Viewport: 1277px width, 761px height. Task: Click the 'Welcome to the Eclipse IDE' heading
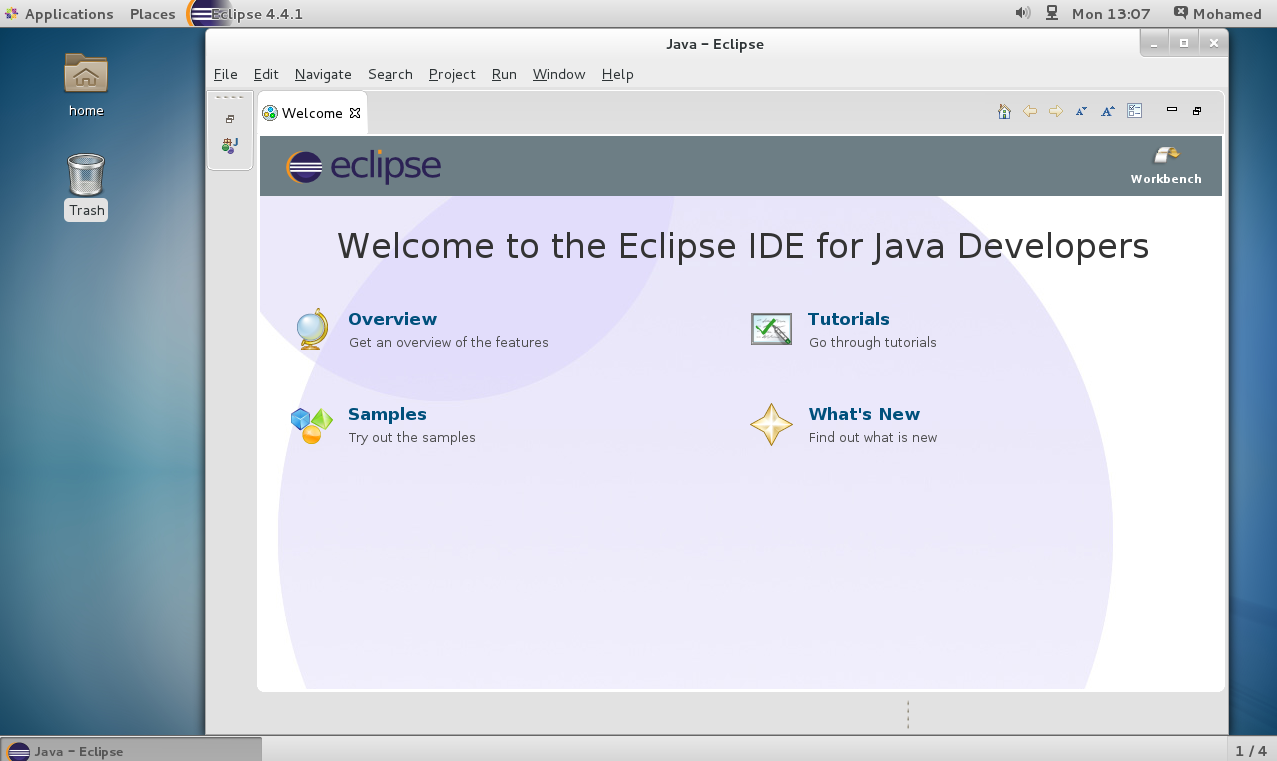[x=743, y=246]
